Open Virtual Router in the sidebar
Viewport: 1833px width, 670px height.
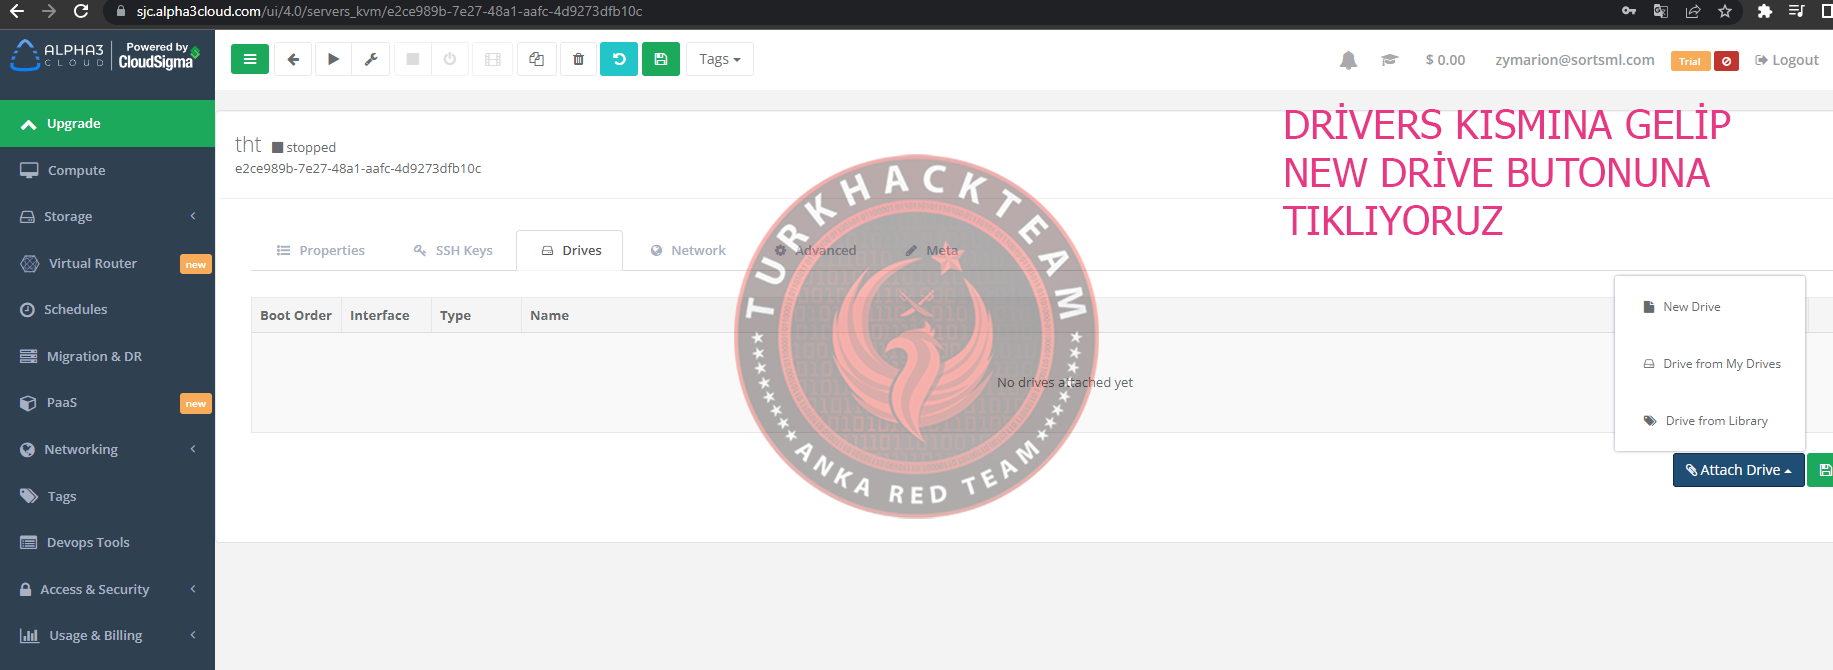pyautogui.click(x=107, y=263)
